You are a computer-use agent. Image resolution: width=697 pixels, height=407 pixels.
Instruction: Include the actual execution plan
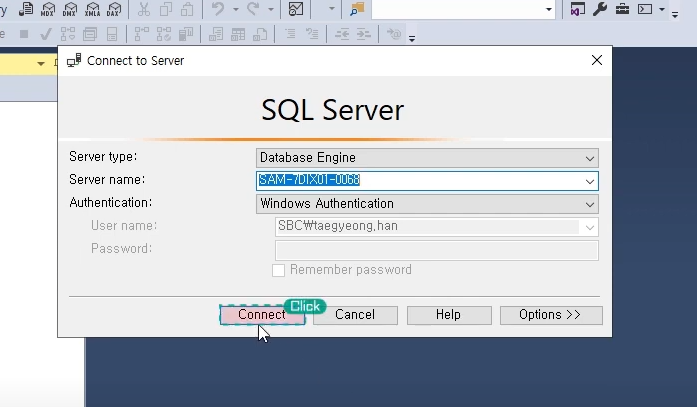pyautogui.click(x=141, y=34)
